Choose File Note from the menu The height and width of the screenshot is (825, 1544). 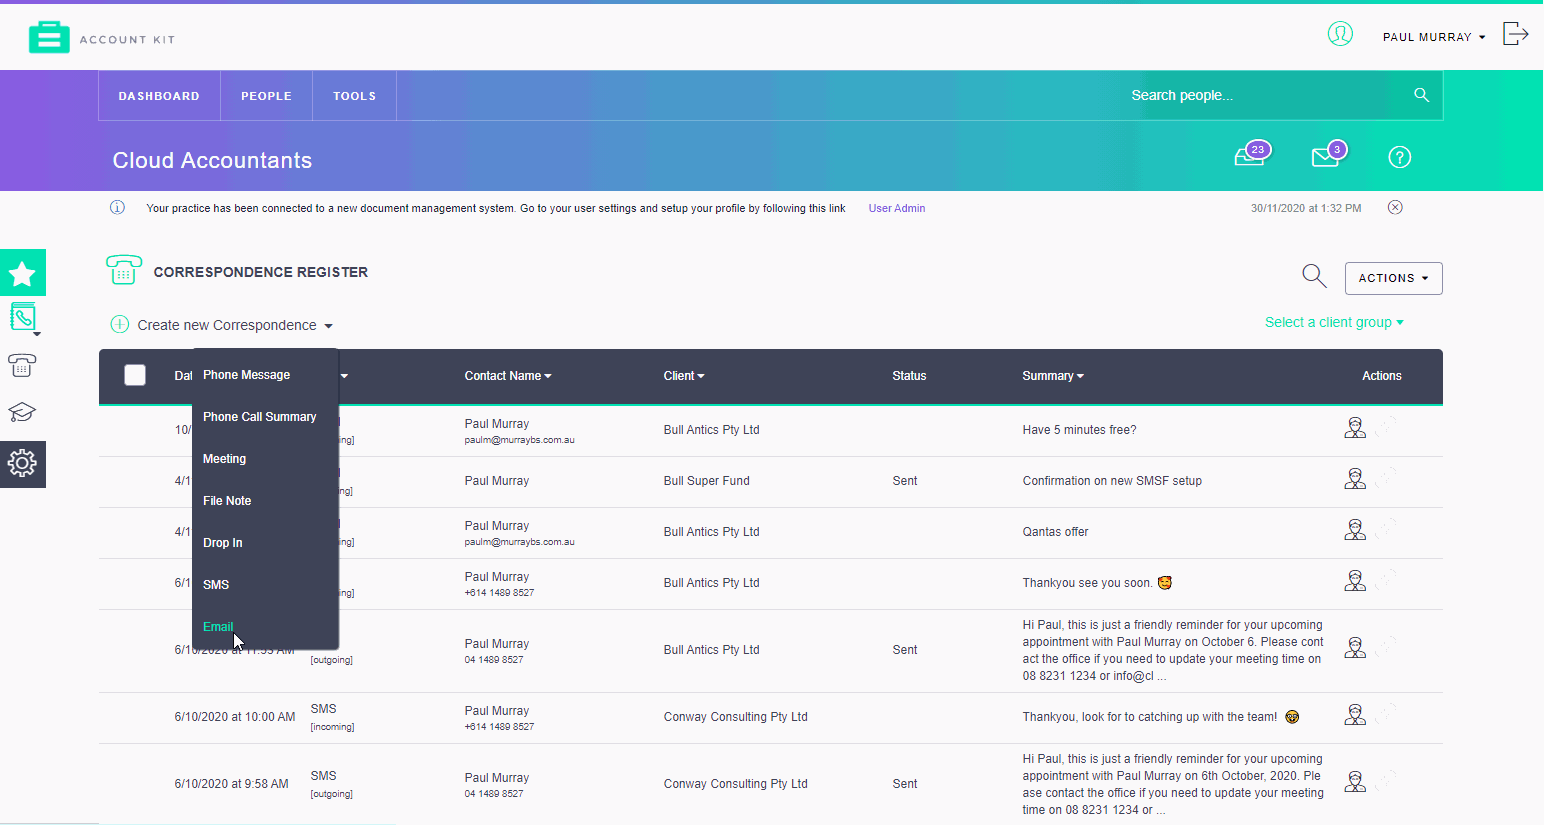[x=227, y=501]
